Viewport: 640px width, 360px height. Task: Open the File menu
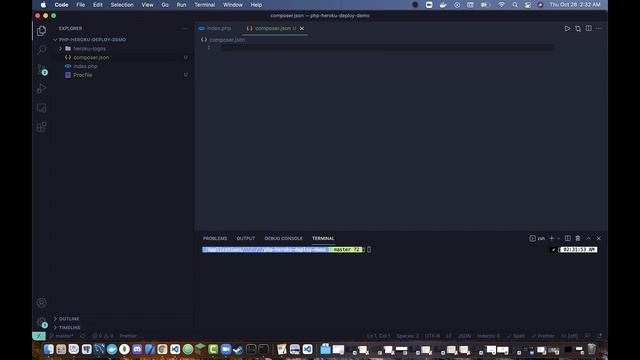[x=80, y=5]
